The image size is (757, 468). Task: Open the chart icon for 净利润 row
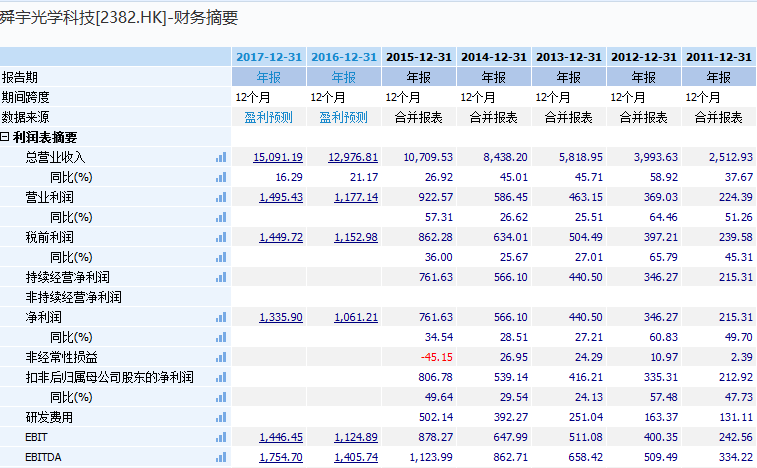(x=221, y=317)
